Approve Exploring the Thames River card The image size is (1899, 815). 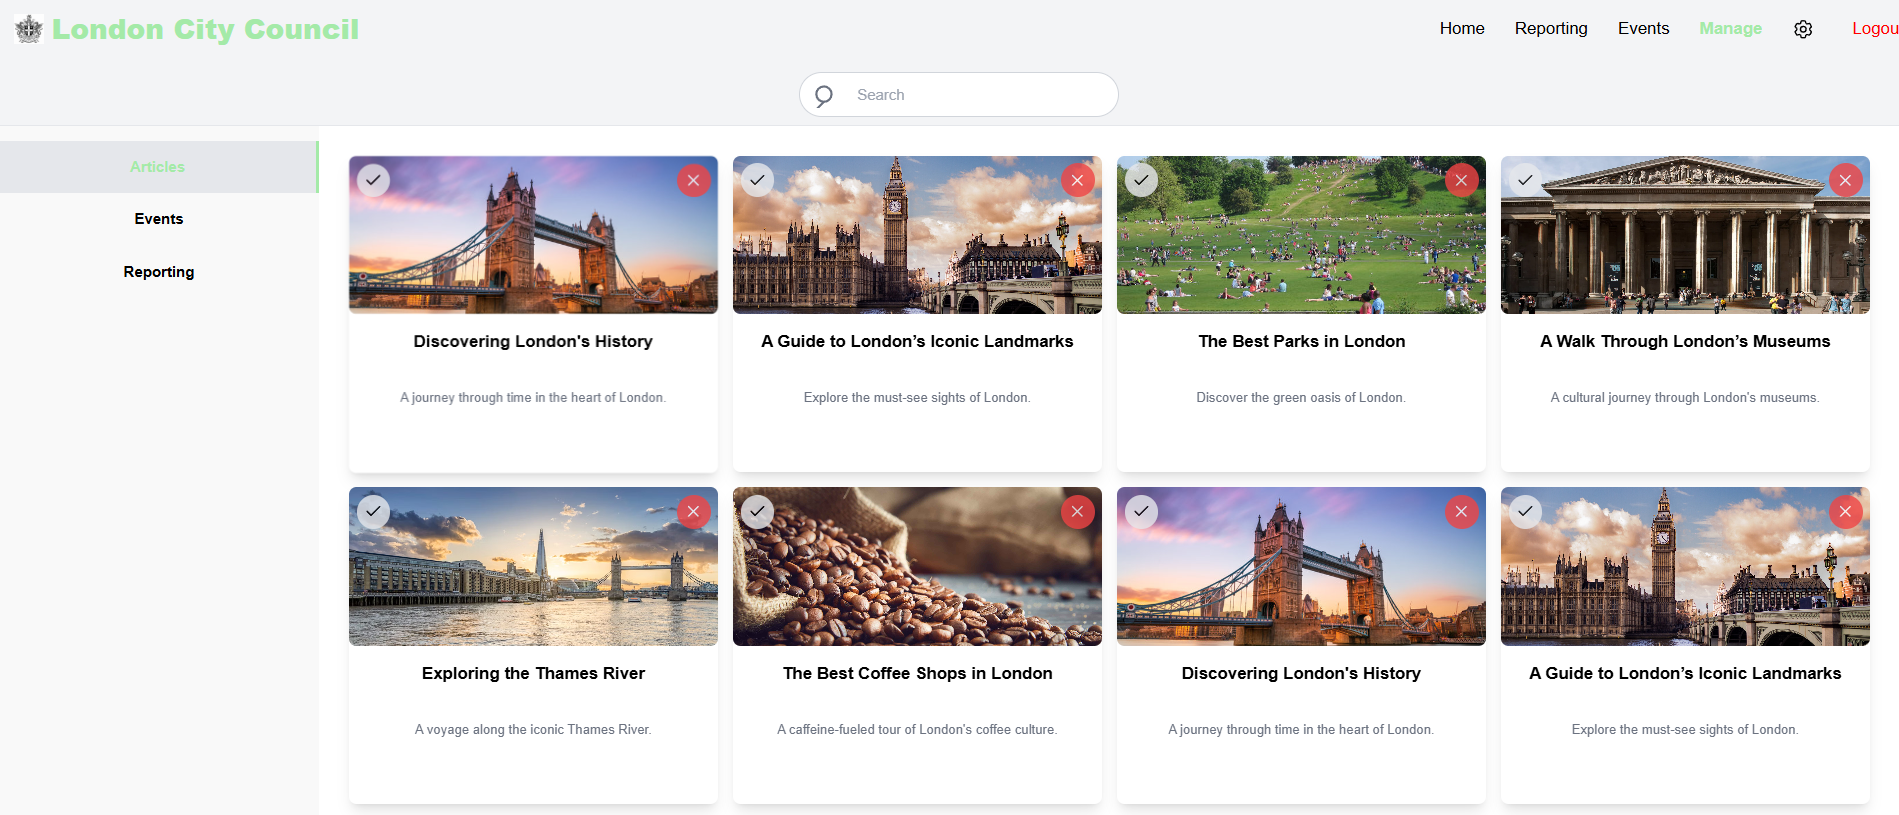(374, 511)
